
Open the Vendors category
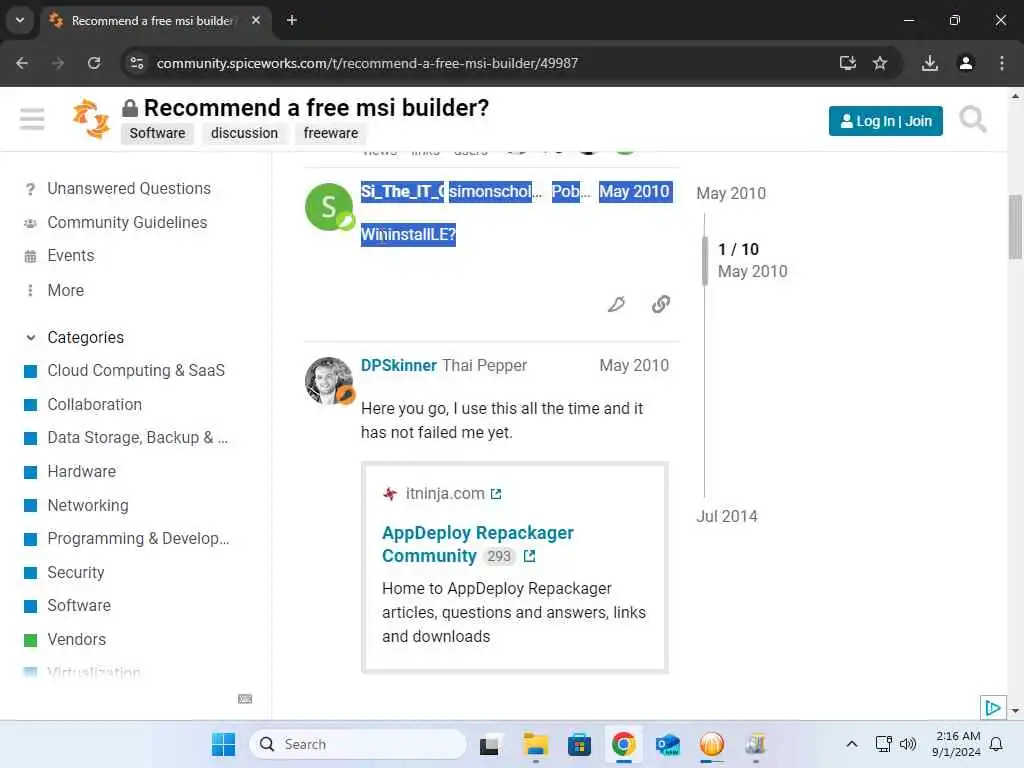click(76, 640)
